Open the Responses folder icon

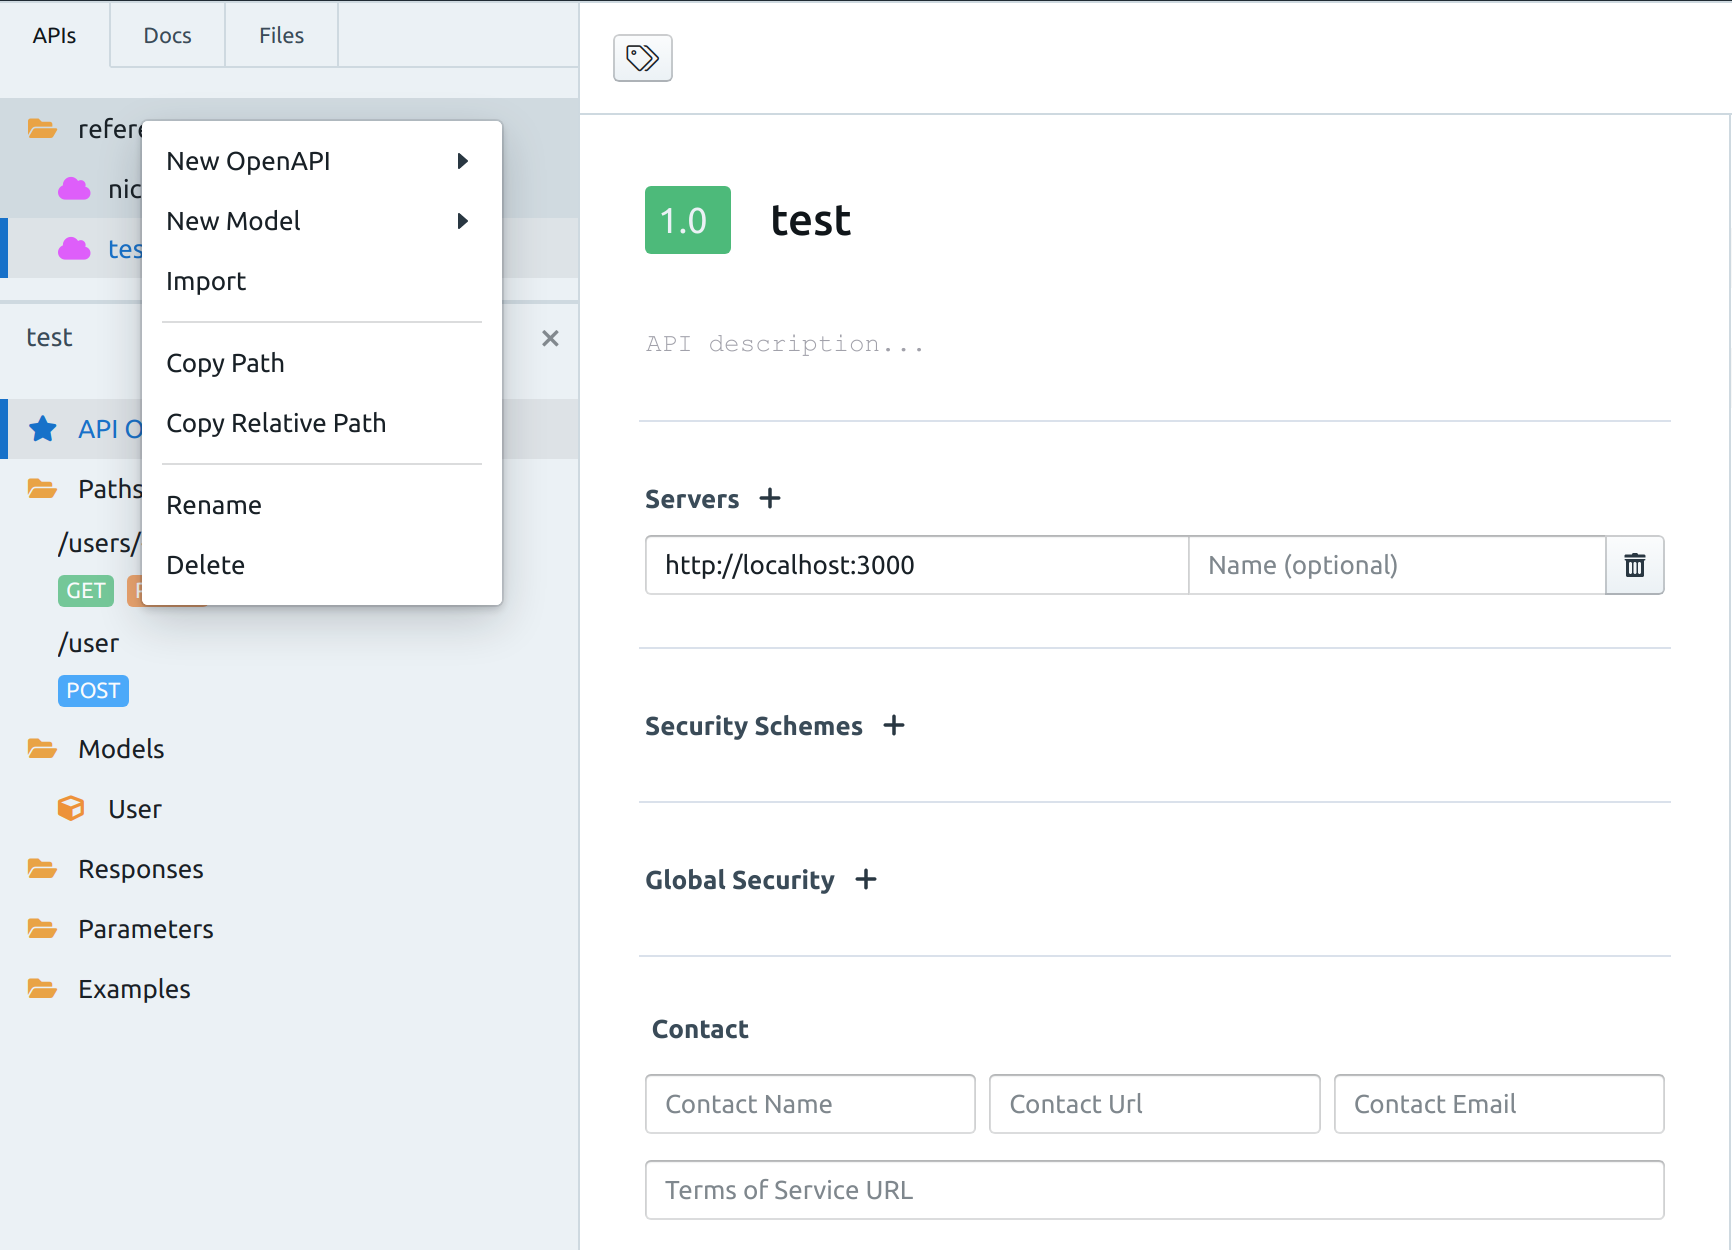[41, 868]
